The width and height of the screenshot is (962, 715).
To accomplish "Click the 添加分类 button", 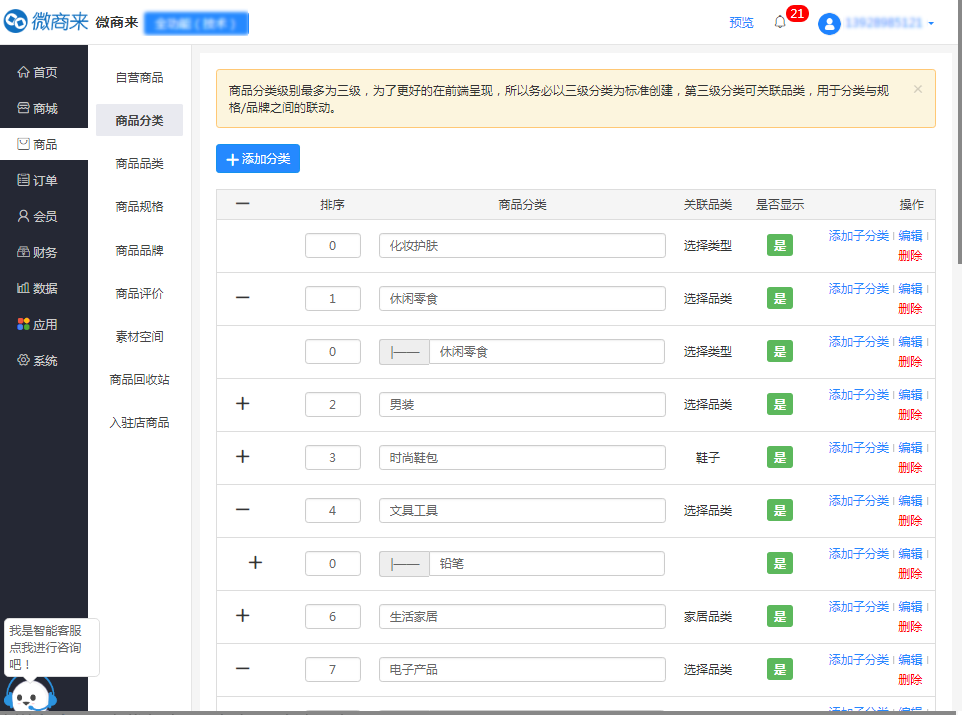I will (258, 159).
